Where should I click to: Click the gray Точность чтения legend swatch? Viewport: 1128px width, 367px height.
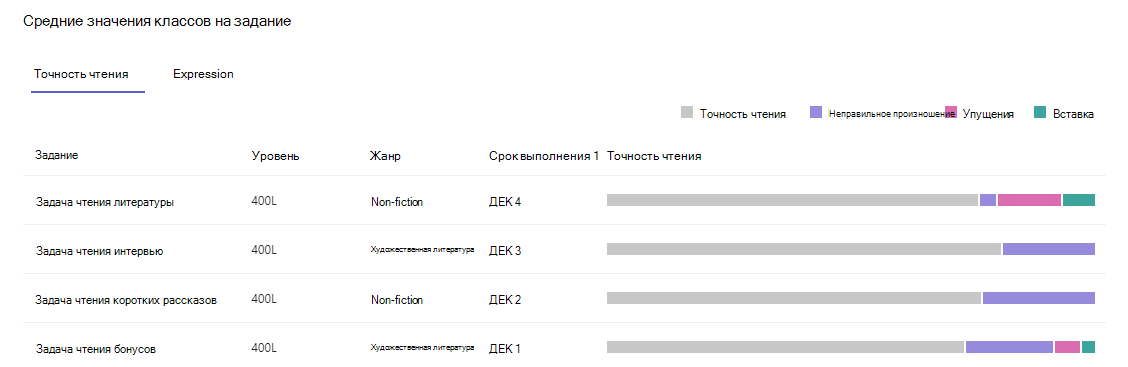tap(687, 113)
